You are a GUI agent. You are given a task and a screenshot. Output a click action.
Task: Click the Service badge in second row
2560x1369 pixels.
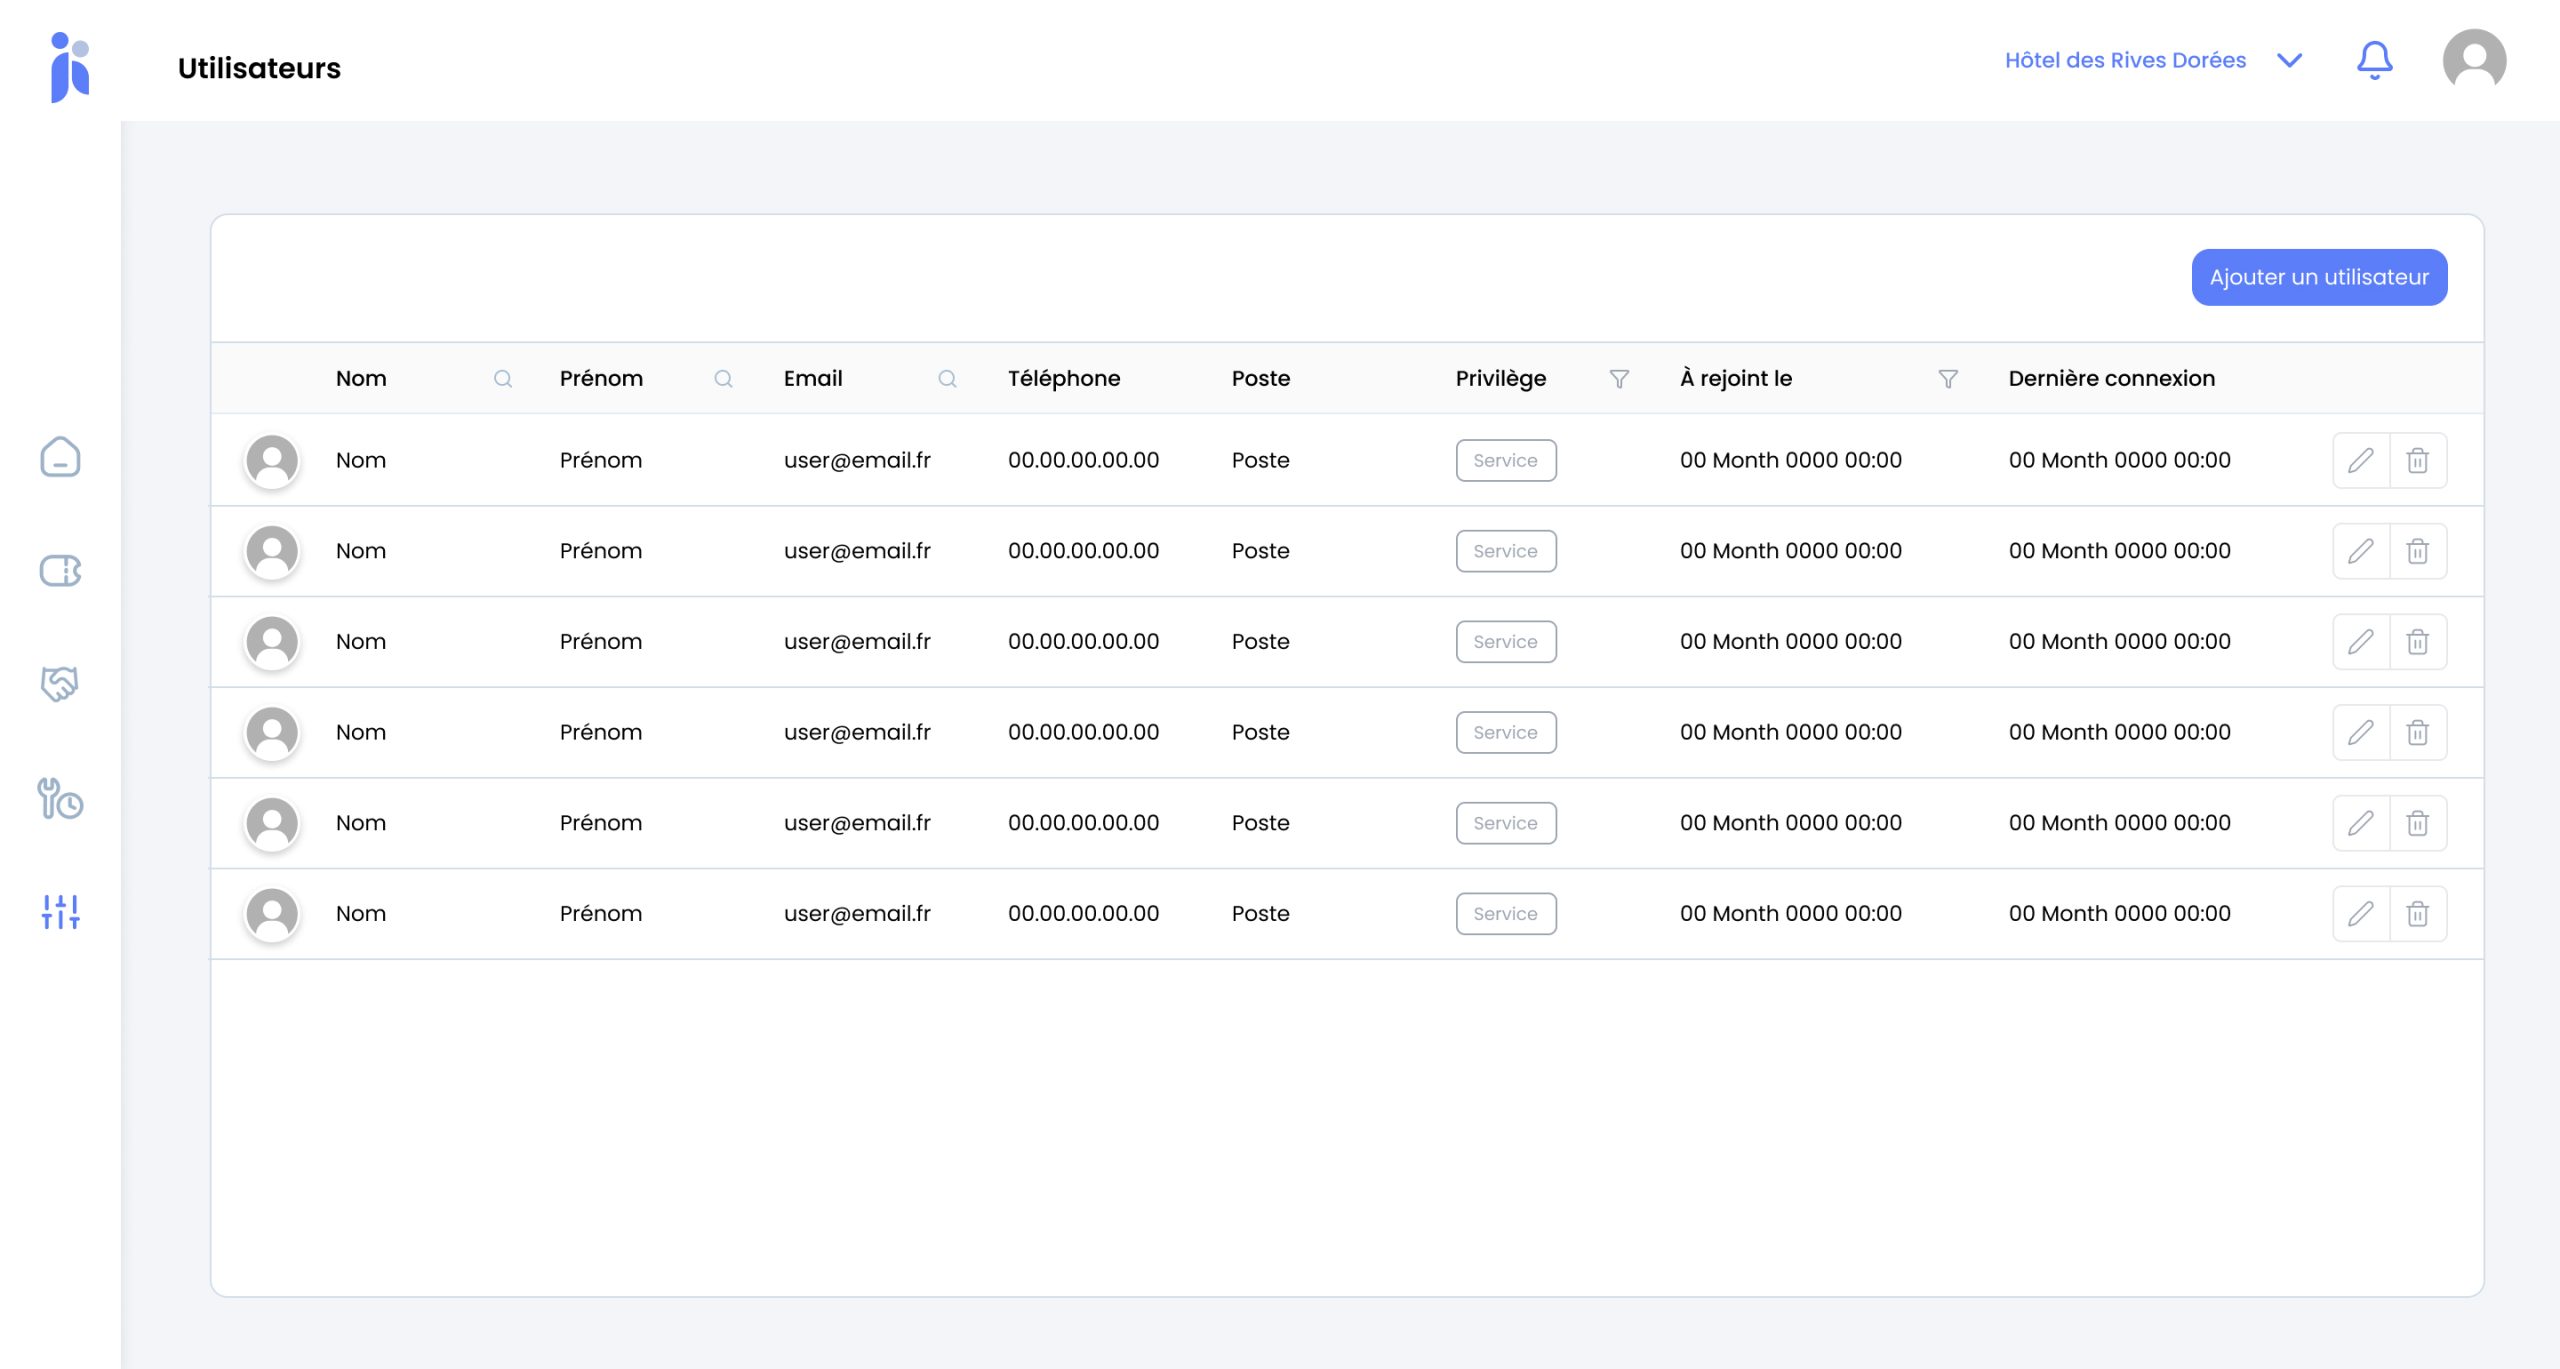tap(1505, 551)
